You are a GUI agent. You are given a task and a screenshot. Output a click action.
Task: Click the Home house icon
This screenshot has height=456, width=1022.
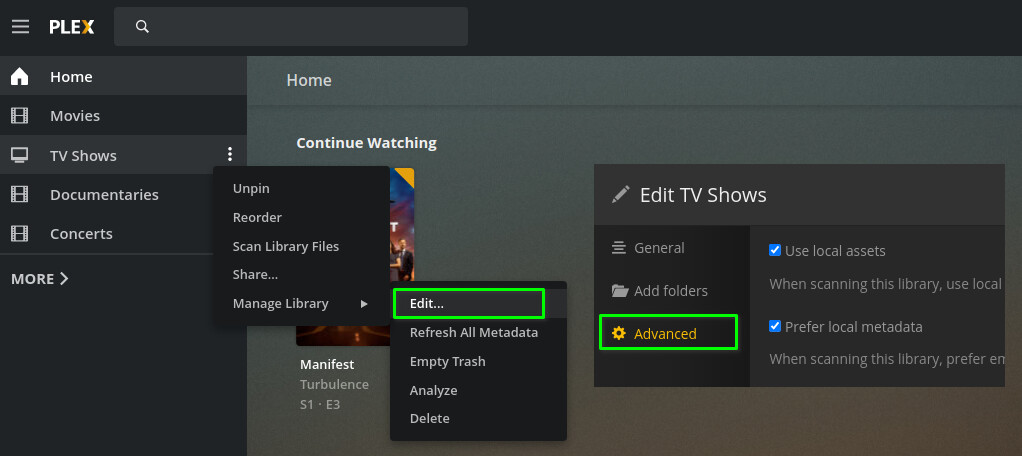click(19, 77)
